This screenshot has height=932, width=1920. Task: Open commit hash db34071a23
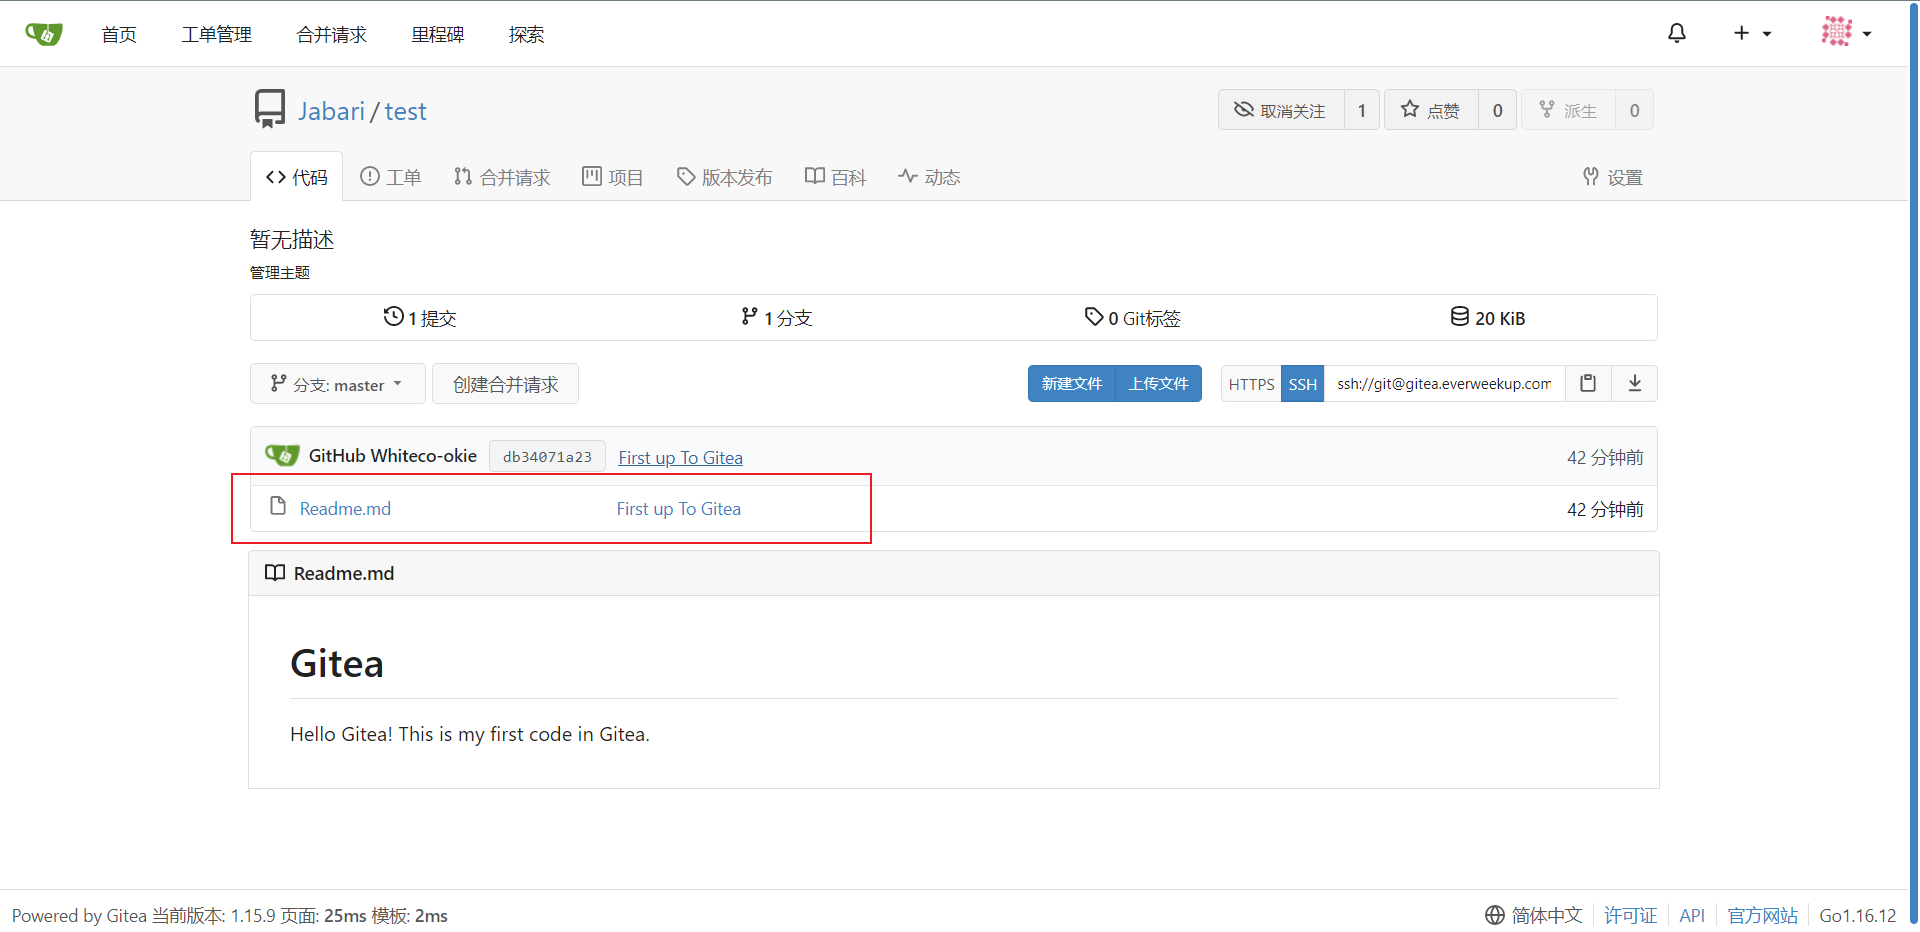(x=547, y=457)
